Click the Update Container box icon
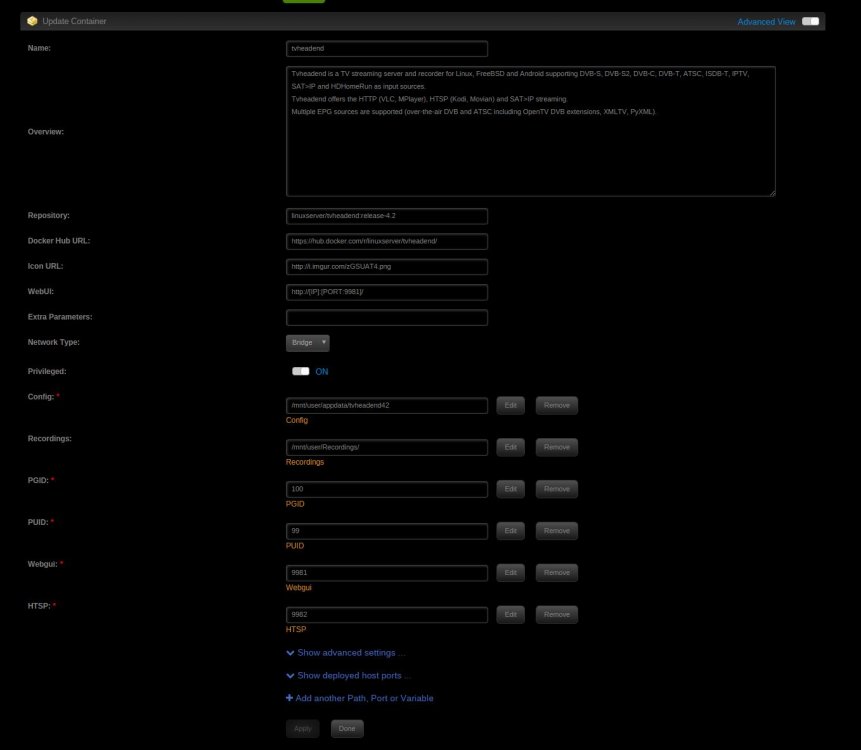The image size is (861, 750). click(32, 21)
